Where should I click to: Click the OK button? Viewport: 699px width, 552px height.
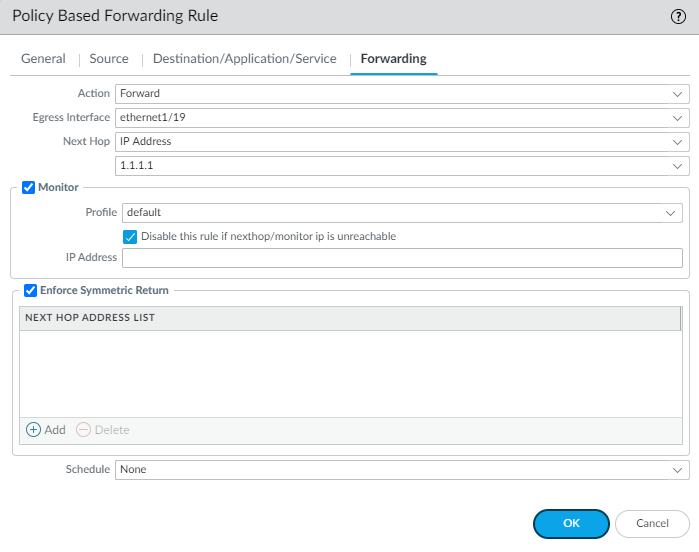tap(571, 523)
